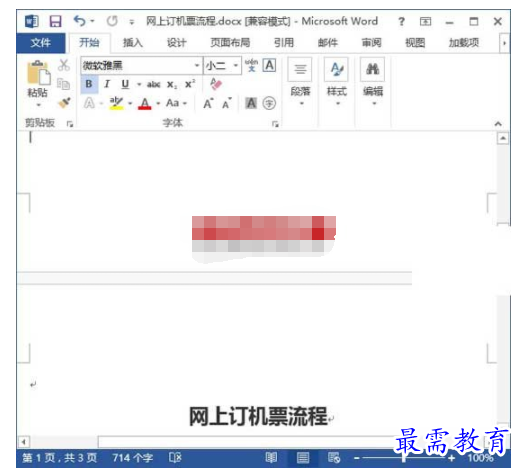Open the 加载项 tab
The width and height of the screenshot is (517, 472).
[464, 43]
